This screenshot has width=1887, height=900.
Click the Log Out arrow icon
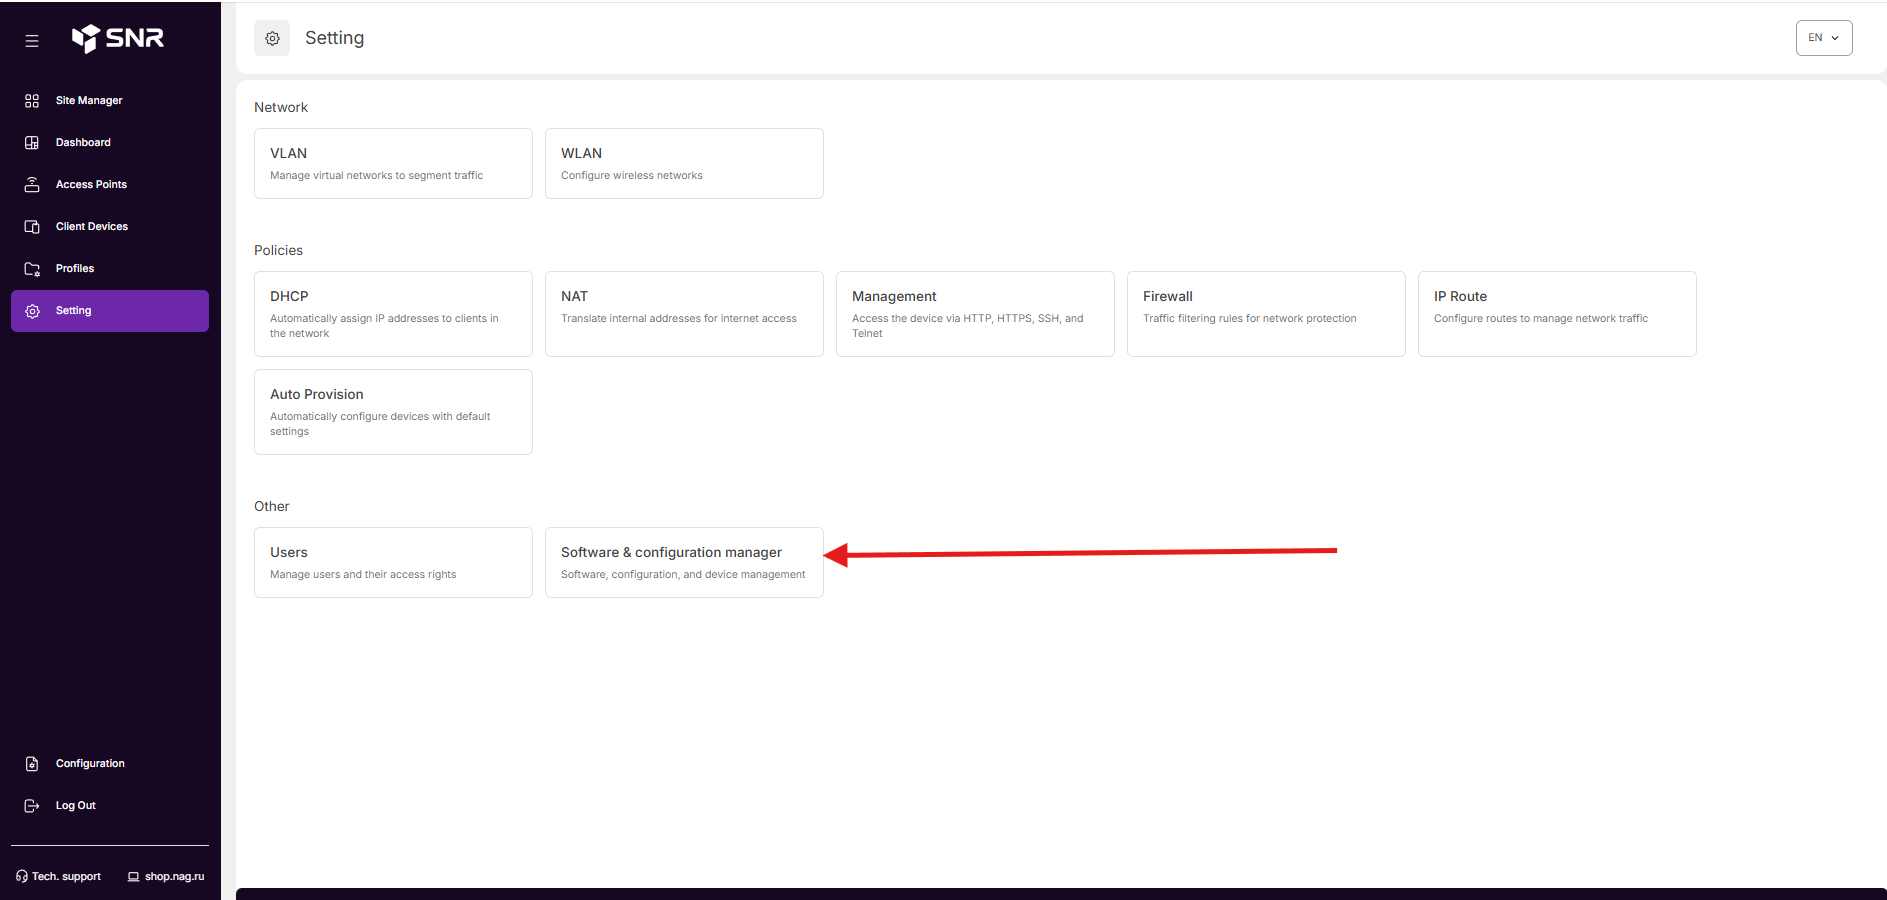(x=32, y=806)
